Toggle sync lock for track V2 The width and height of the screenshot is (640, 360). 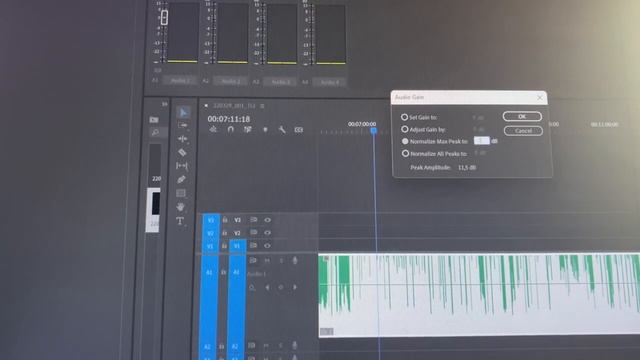(x=253, y=232)
